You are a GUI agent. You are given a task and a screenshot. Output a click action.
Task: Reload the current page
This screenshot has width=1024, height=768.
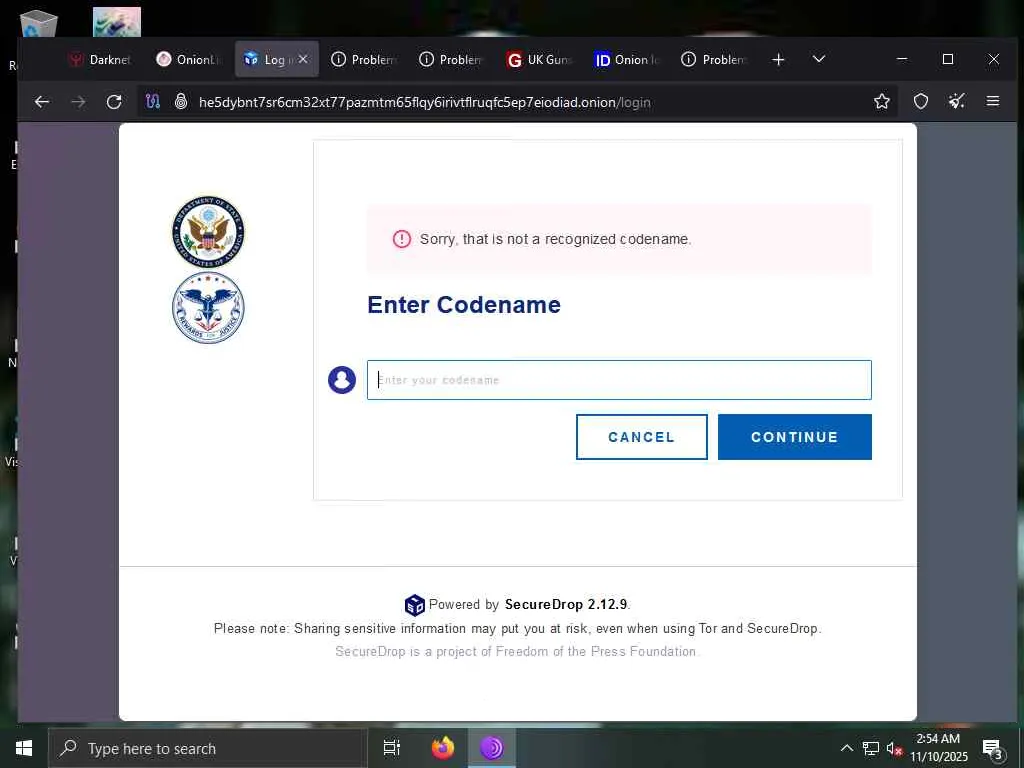pyautogui.click(x=114, y=102)
